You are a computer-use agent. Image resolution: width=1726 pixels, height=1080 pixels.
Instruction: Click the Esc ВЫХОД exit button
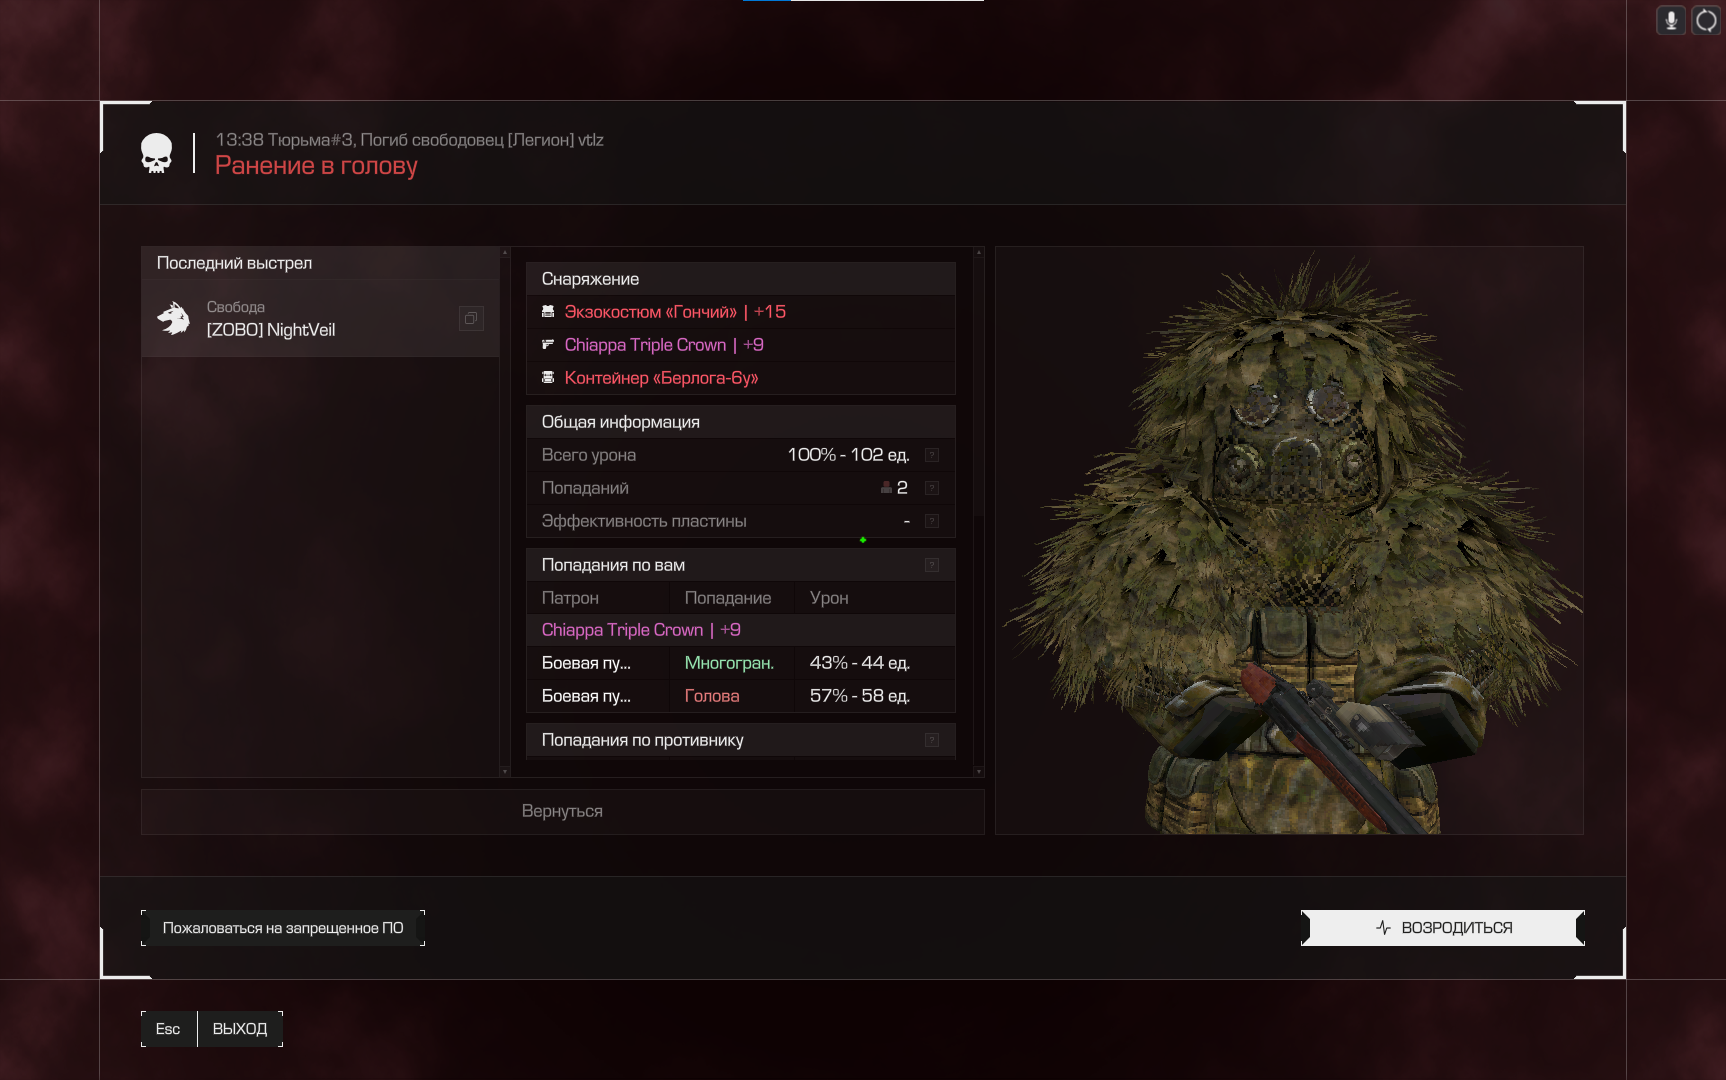212,1029
